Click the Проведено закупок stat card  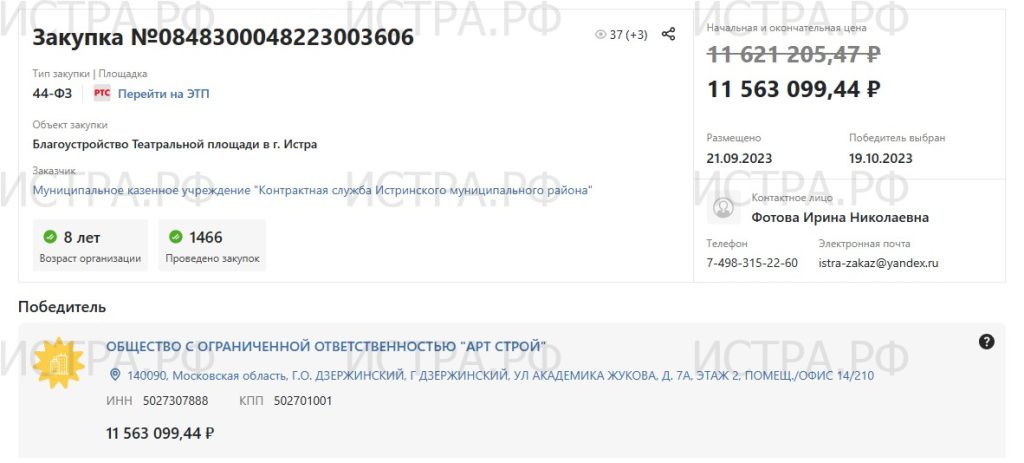click(x=212, y=245)
